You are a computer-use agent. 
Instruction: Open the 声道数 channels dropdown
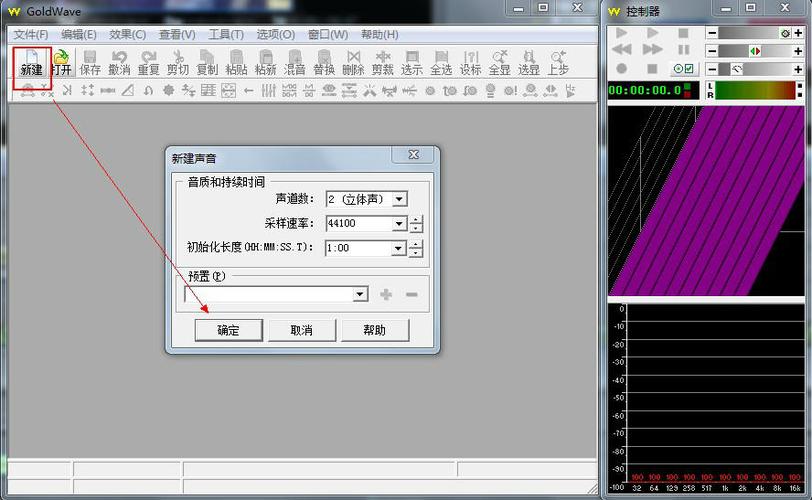pyautogui.click(x=399, y=199)
